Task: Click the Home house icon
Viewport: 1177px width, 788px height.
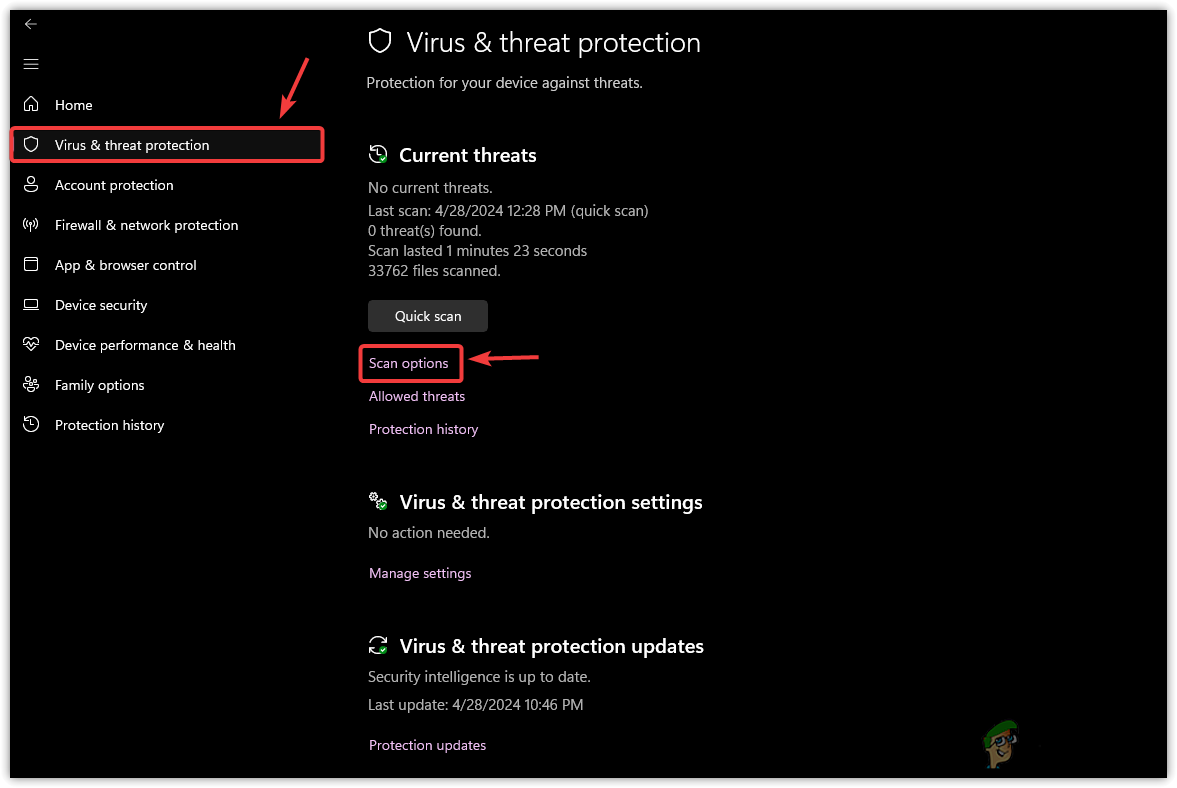Action: click(x=31, y=104)
